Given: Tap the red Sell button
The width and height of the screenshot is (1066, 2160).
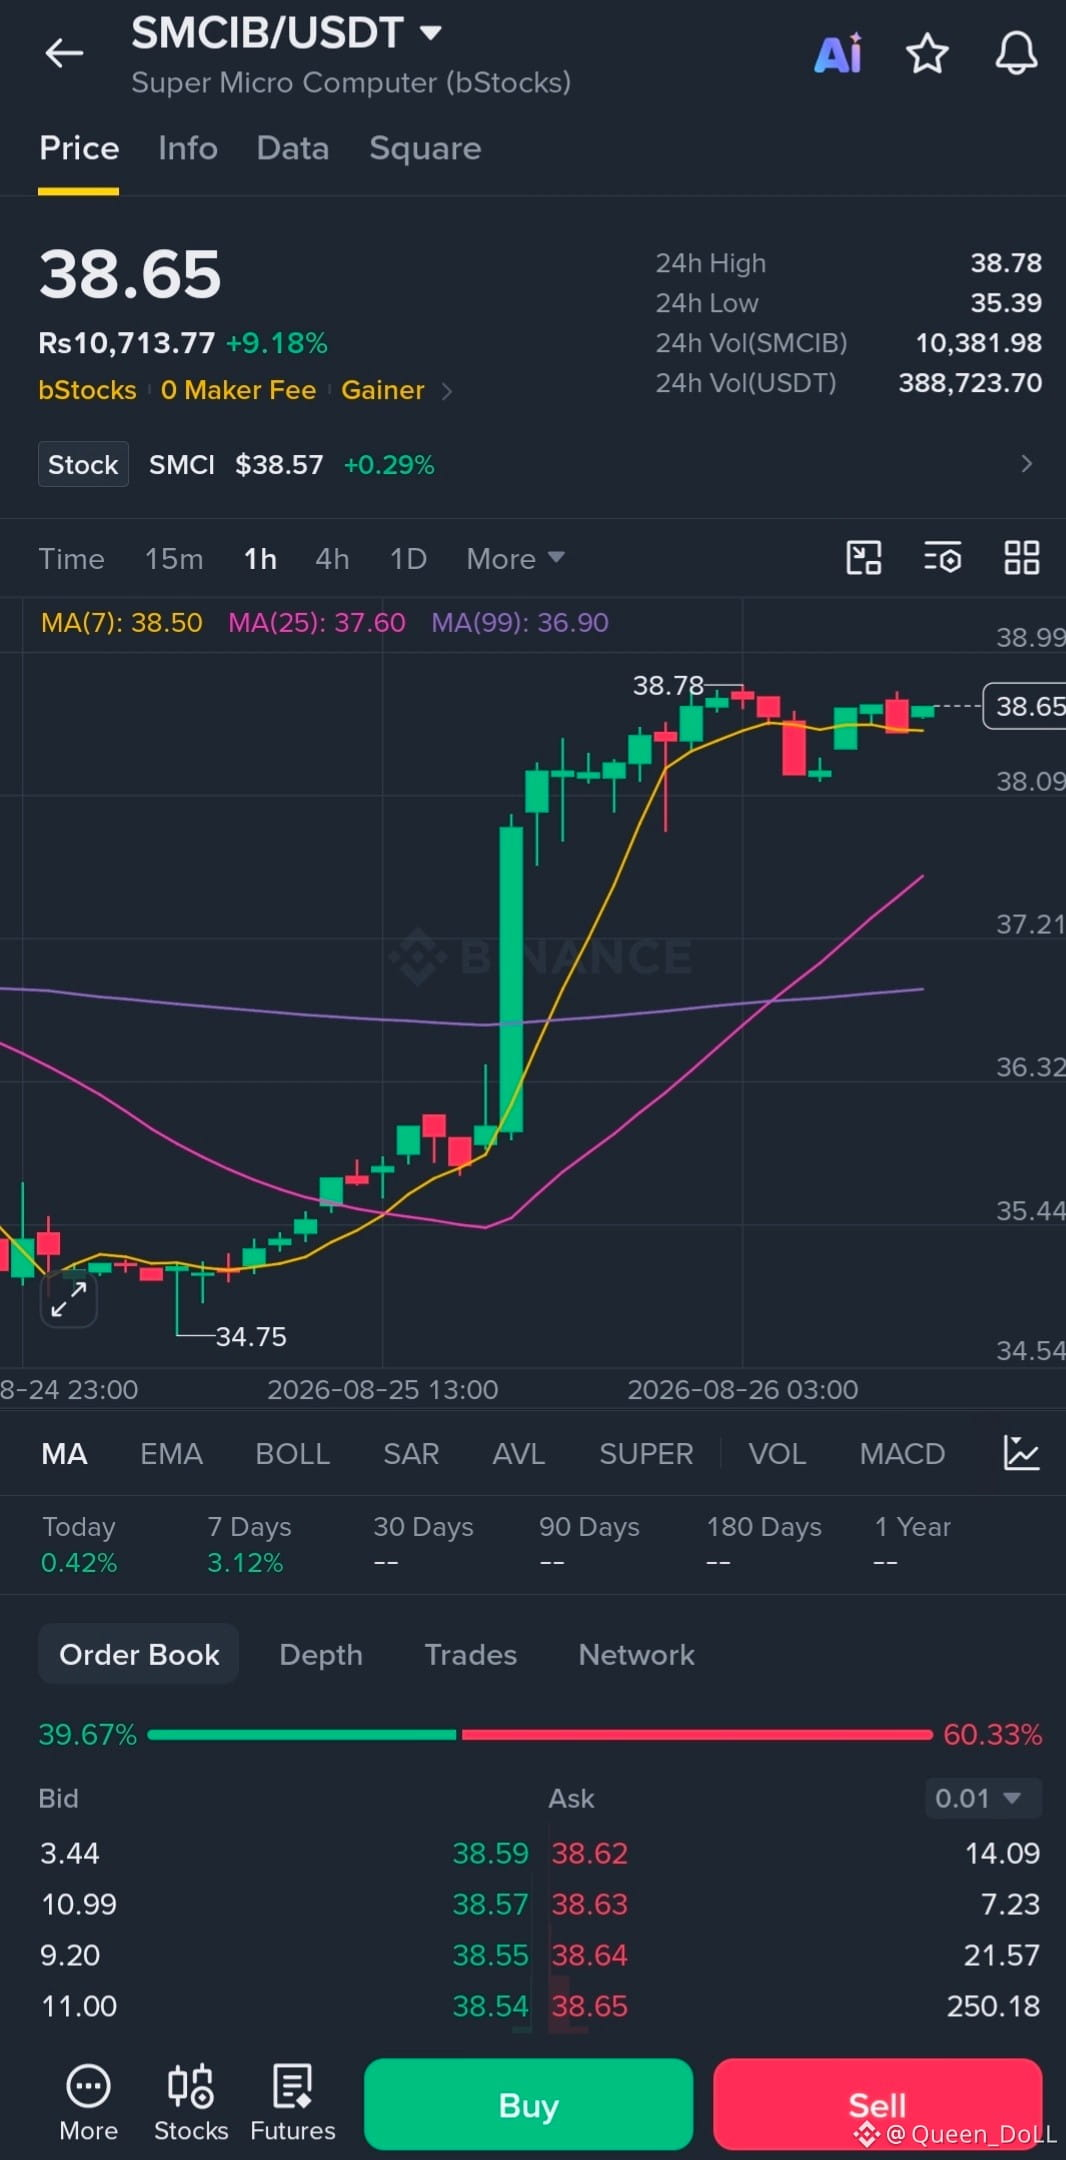Looking at the screenshot, I should [x=877, y=2104].
